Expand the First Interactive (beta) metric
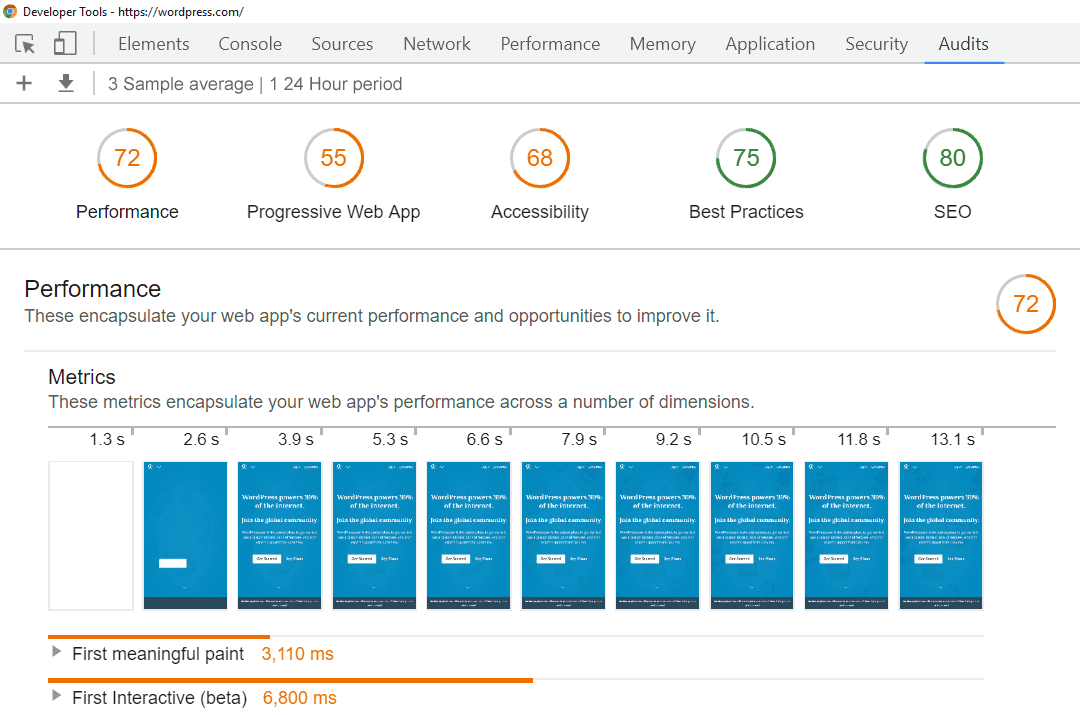 click(56, 697)
